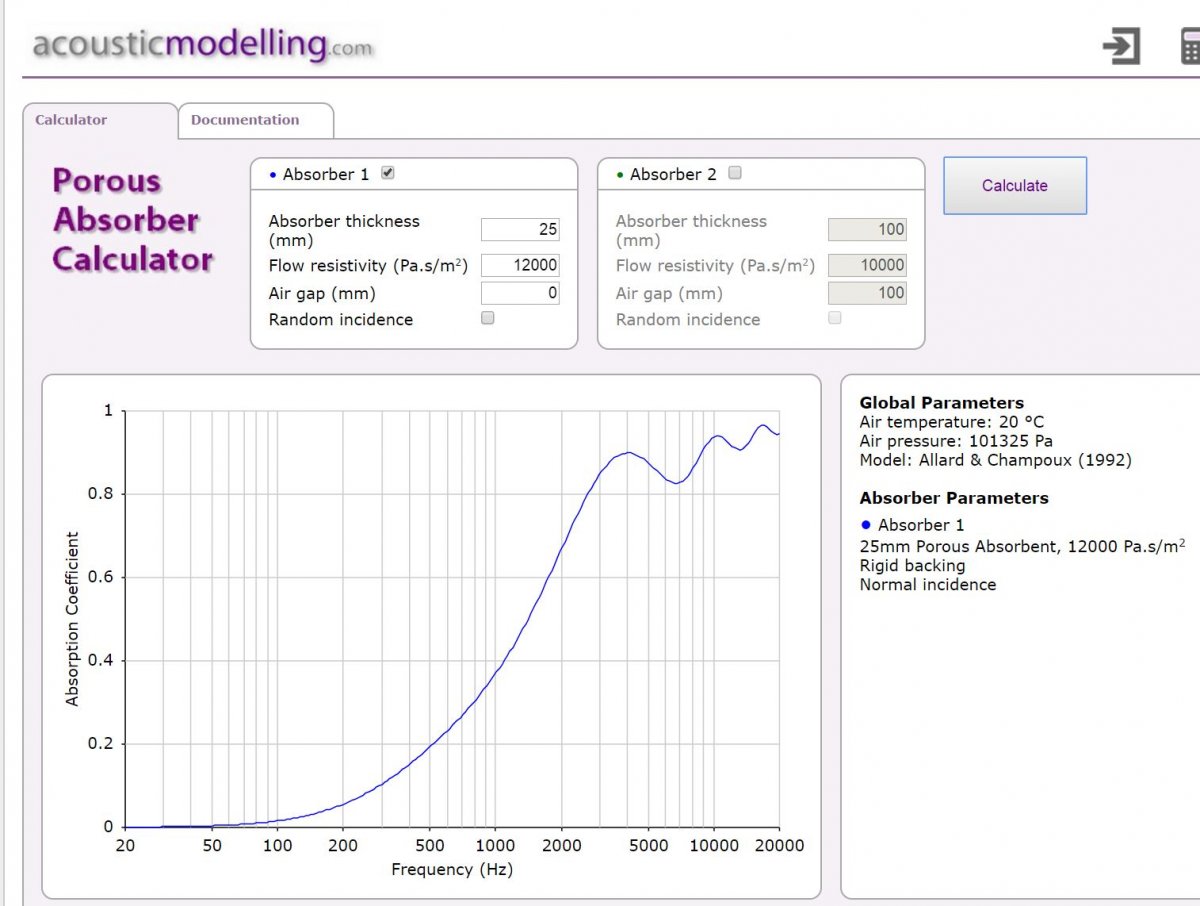Click the login arrow icon
1200x906 pixels.
[1121, 46]
